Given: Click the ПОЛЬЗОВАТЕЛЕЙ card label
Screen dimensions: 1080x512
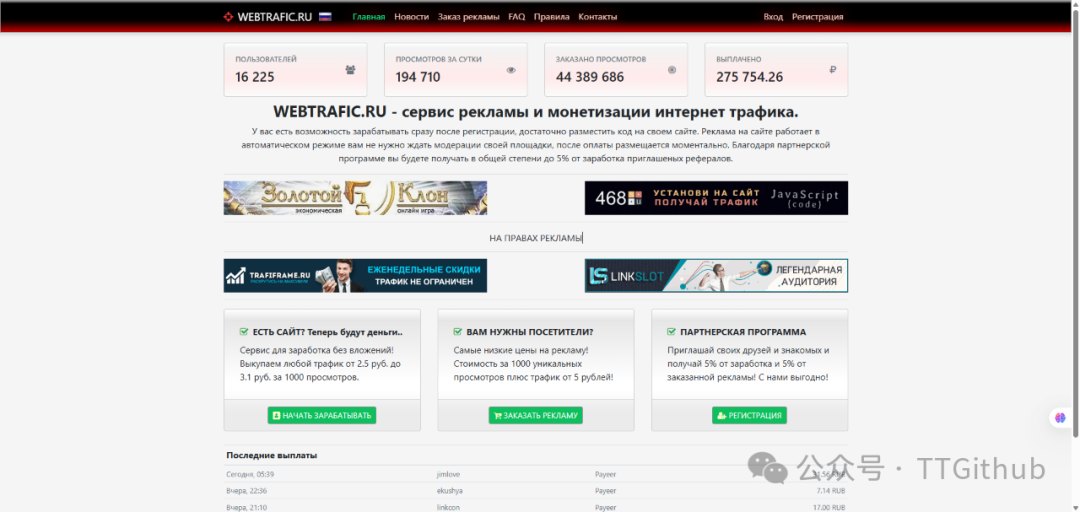Looking at the screenshot, I should 266,59.
